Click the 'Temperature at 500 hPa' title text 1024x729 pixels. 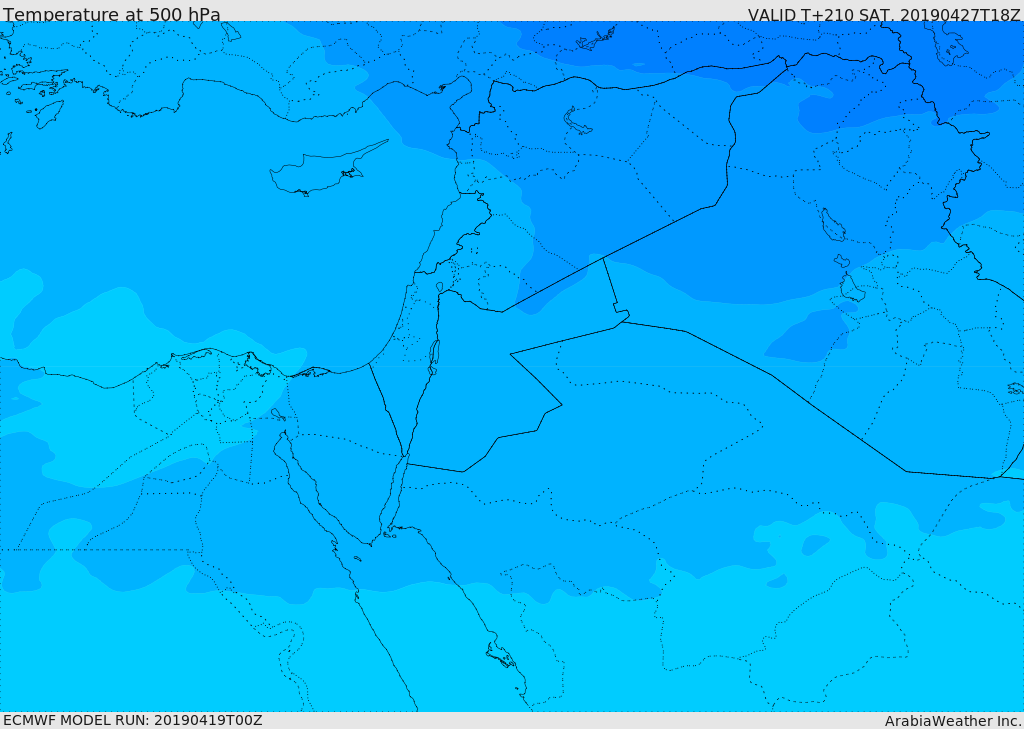[x=112, y=14]
